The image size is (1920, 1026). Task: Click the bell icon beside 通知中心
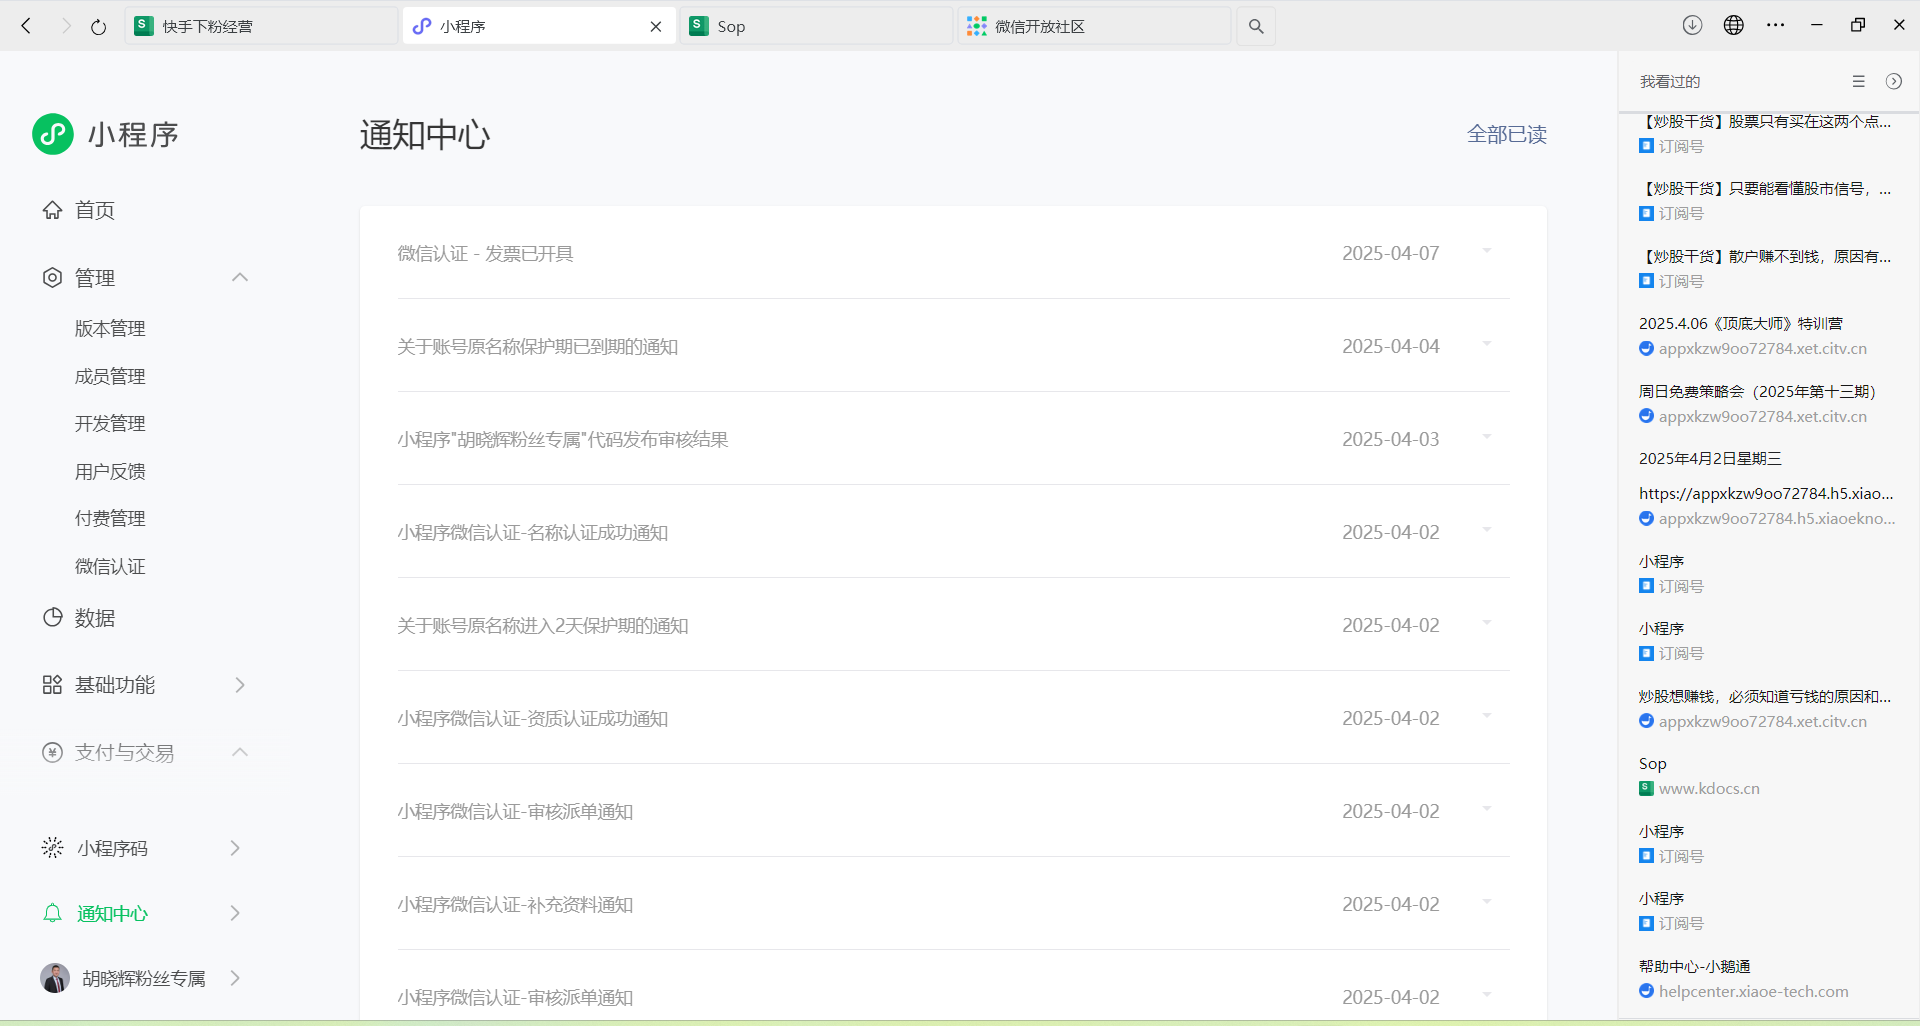[x=52, y=913]
